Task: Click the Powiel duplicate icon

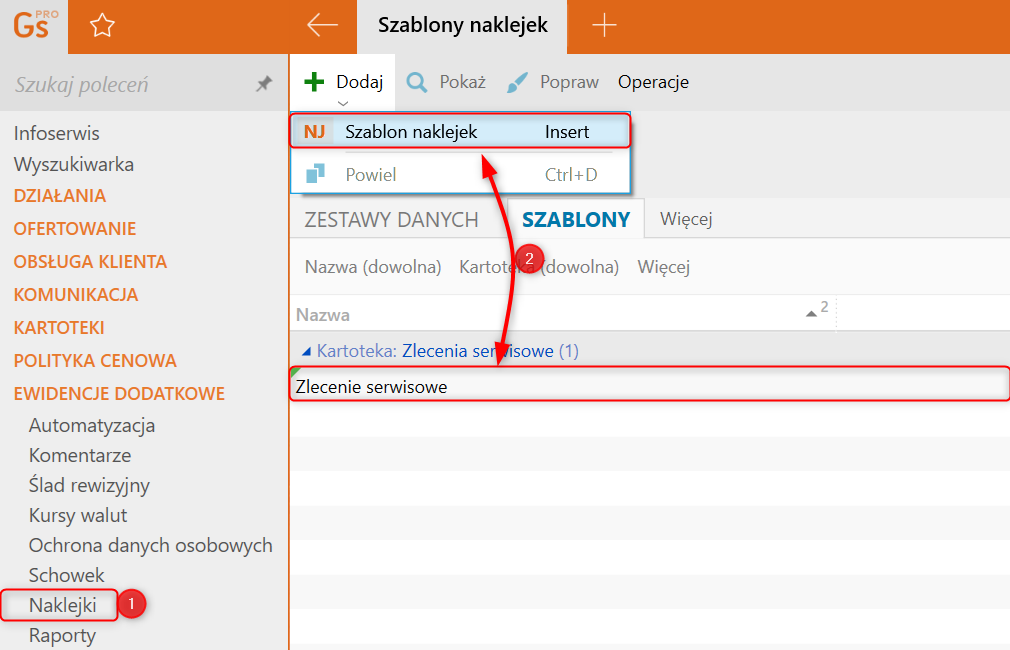Action: 316,174
